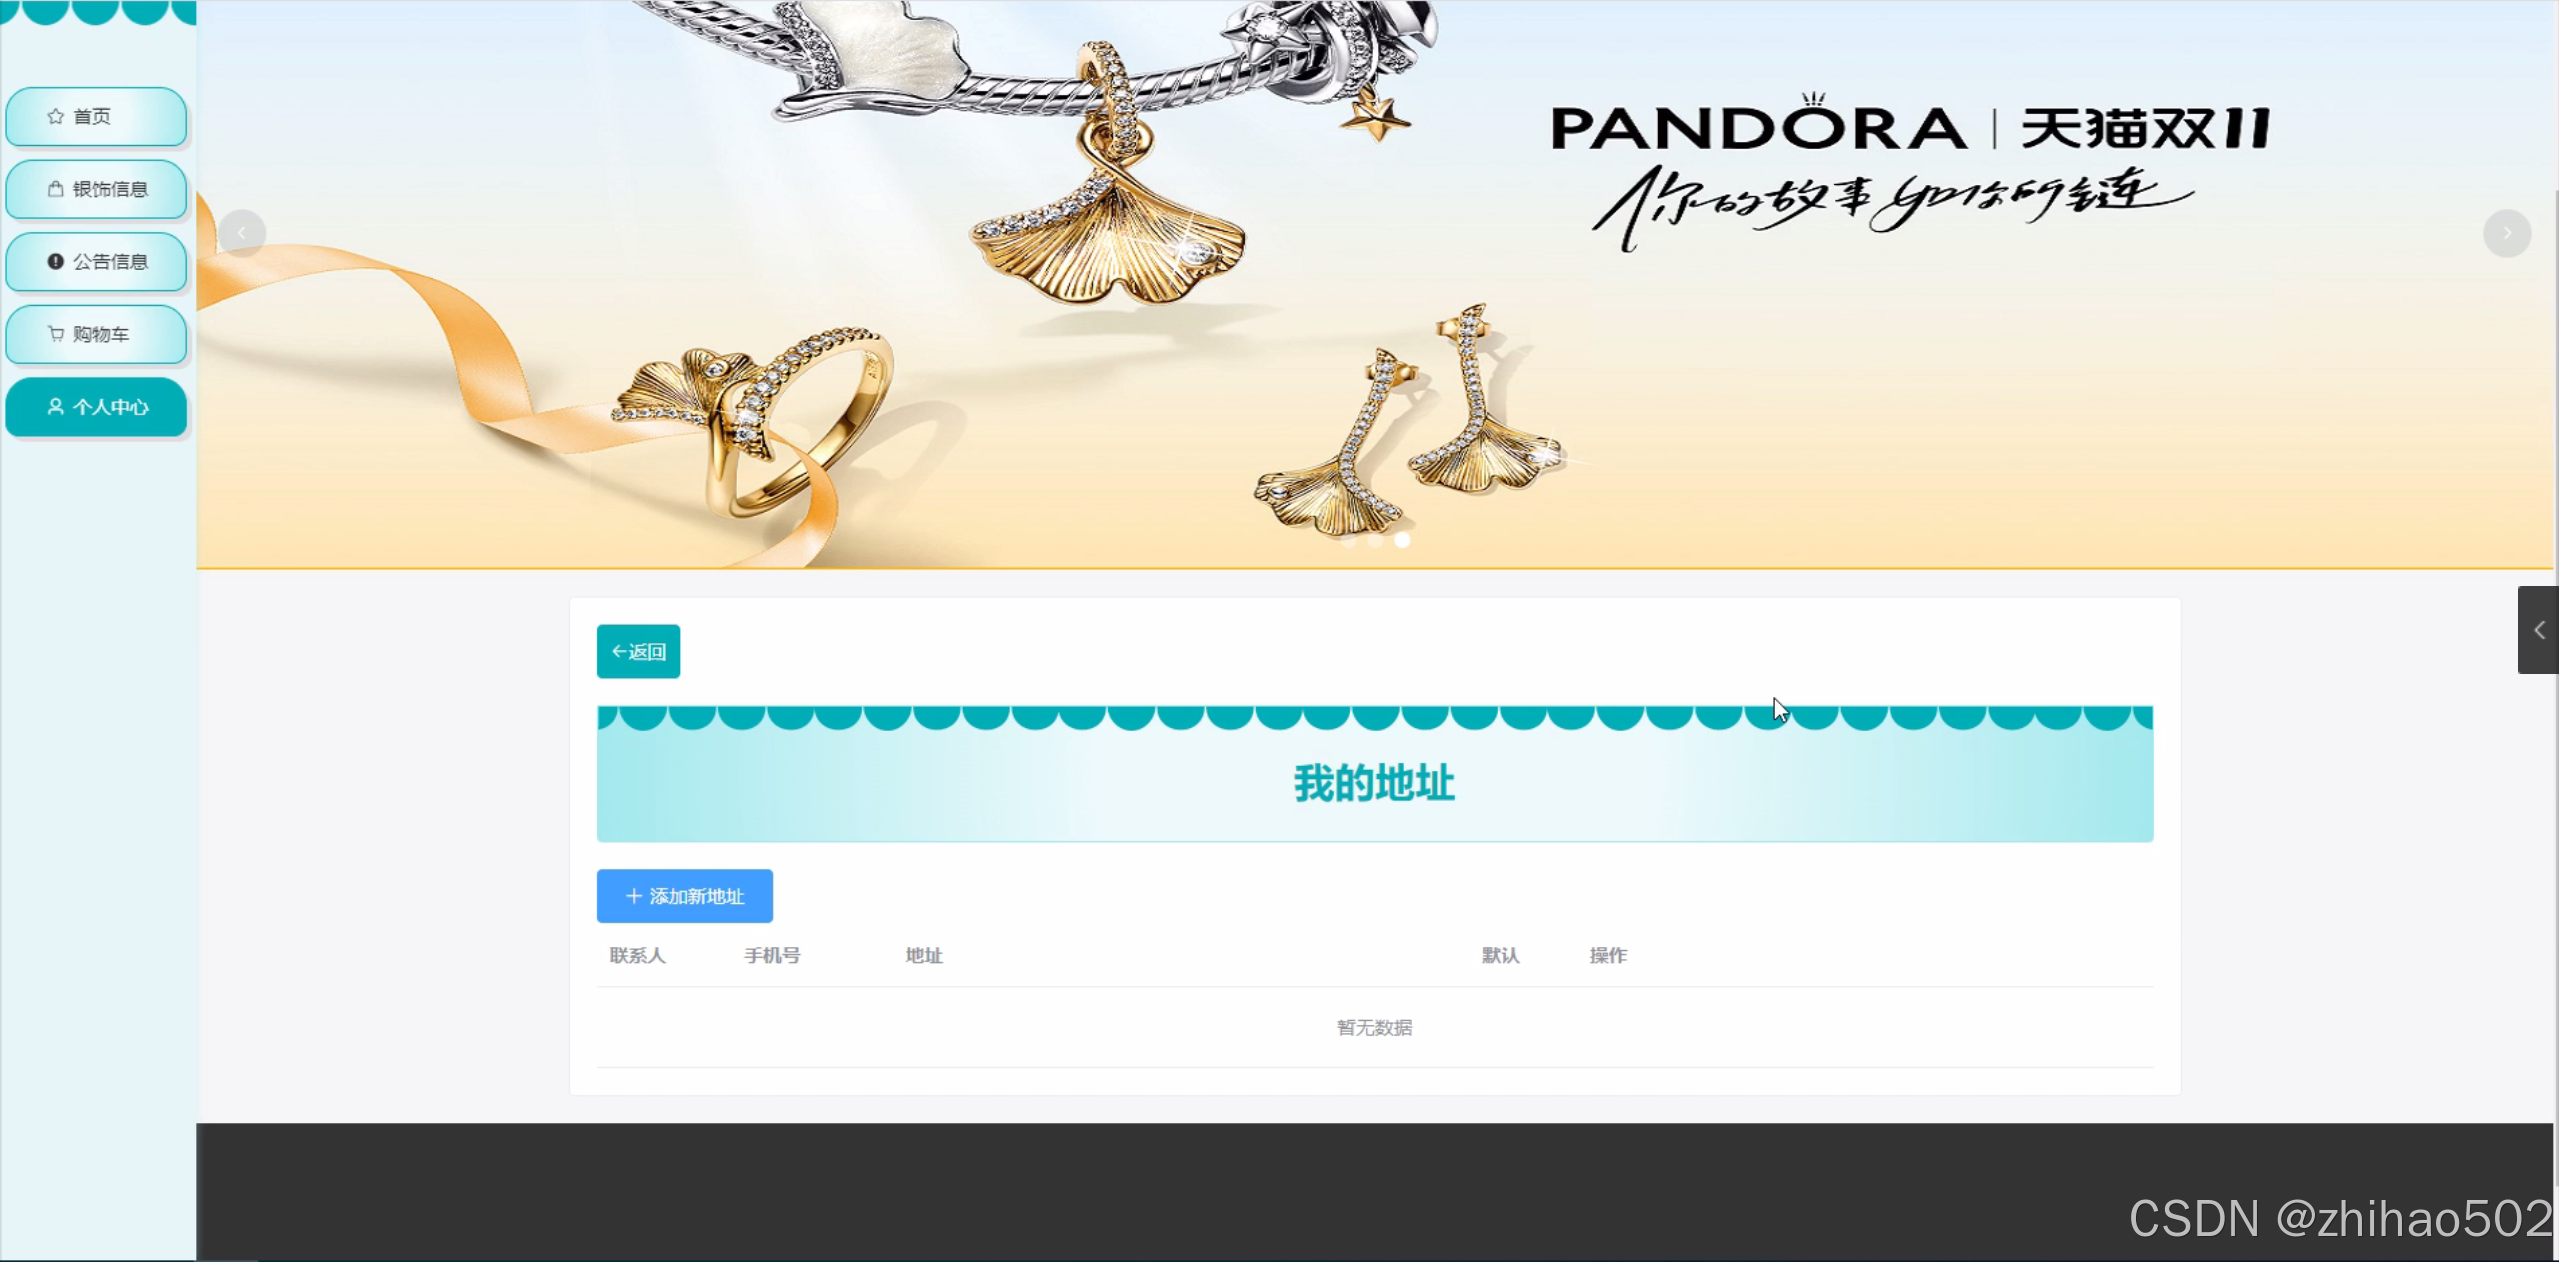This screenshot has height=1262, width=2559.
Task: Show previous banner with left carousel arrow
Action: tap(242, 233)
